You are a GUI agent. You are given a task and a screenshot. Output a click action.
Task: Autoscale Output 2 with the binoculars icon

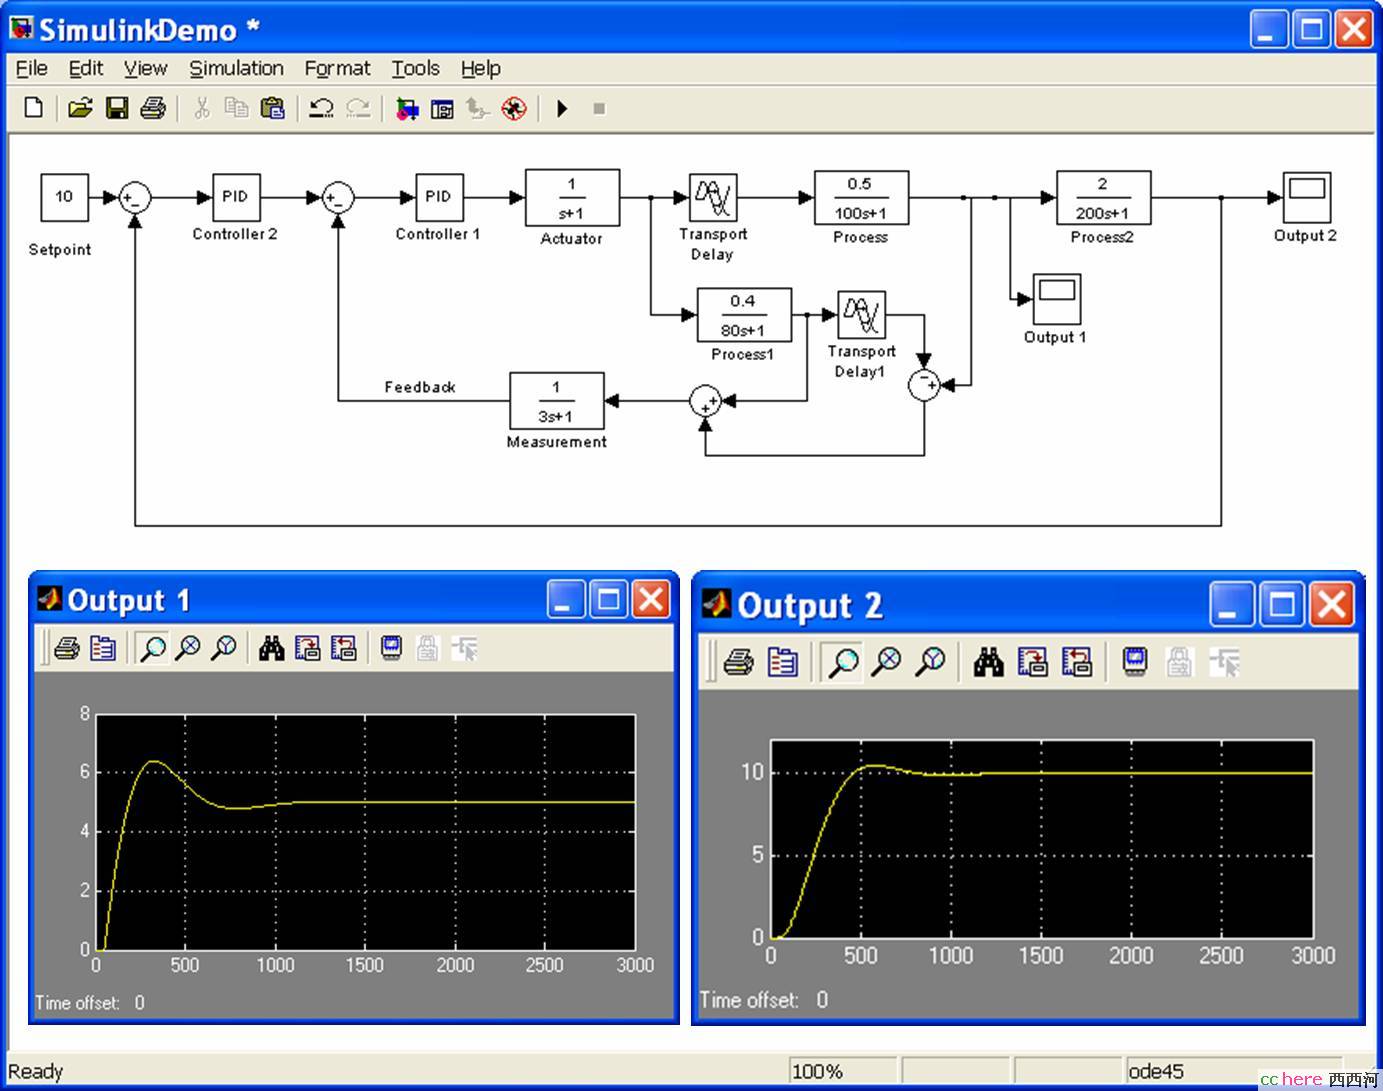989,661
